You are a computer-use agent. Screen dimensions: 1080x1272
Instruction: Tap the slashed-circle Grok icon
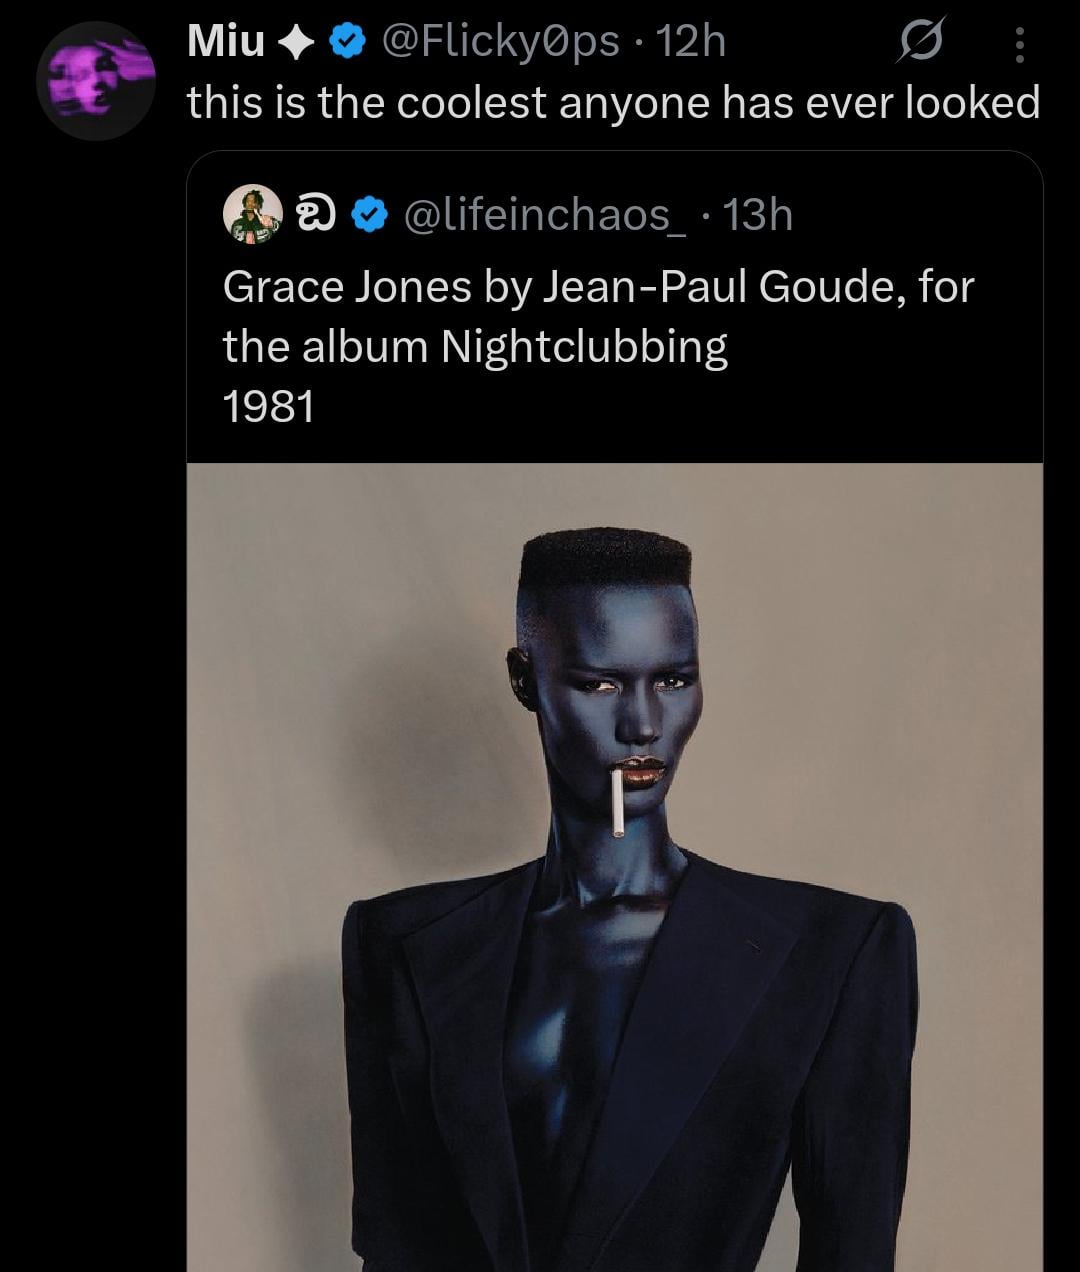(x=920, y=43)
